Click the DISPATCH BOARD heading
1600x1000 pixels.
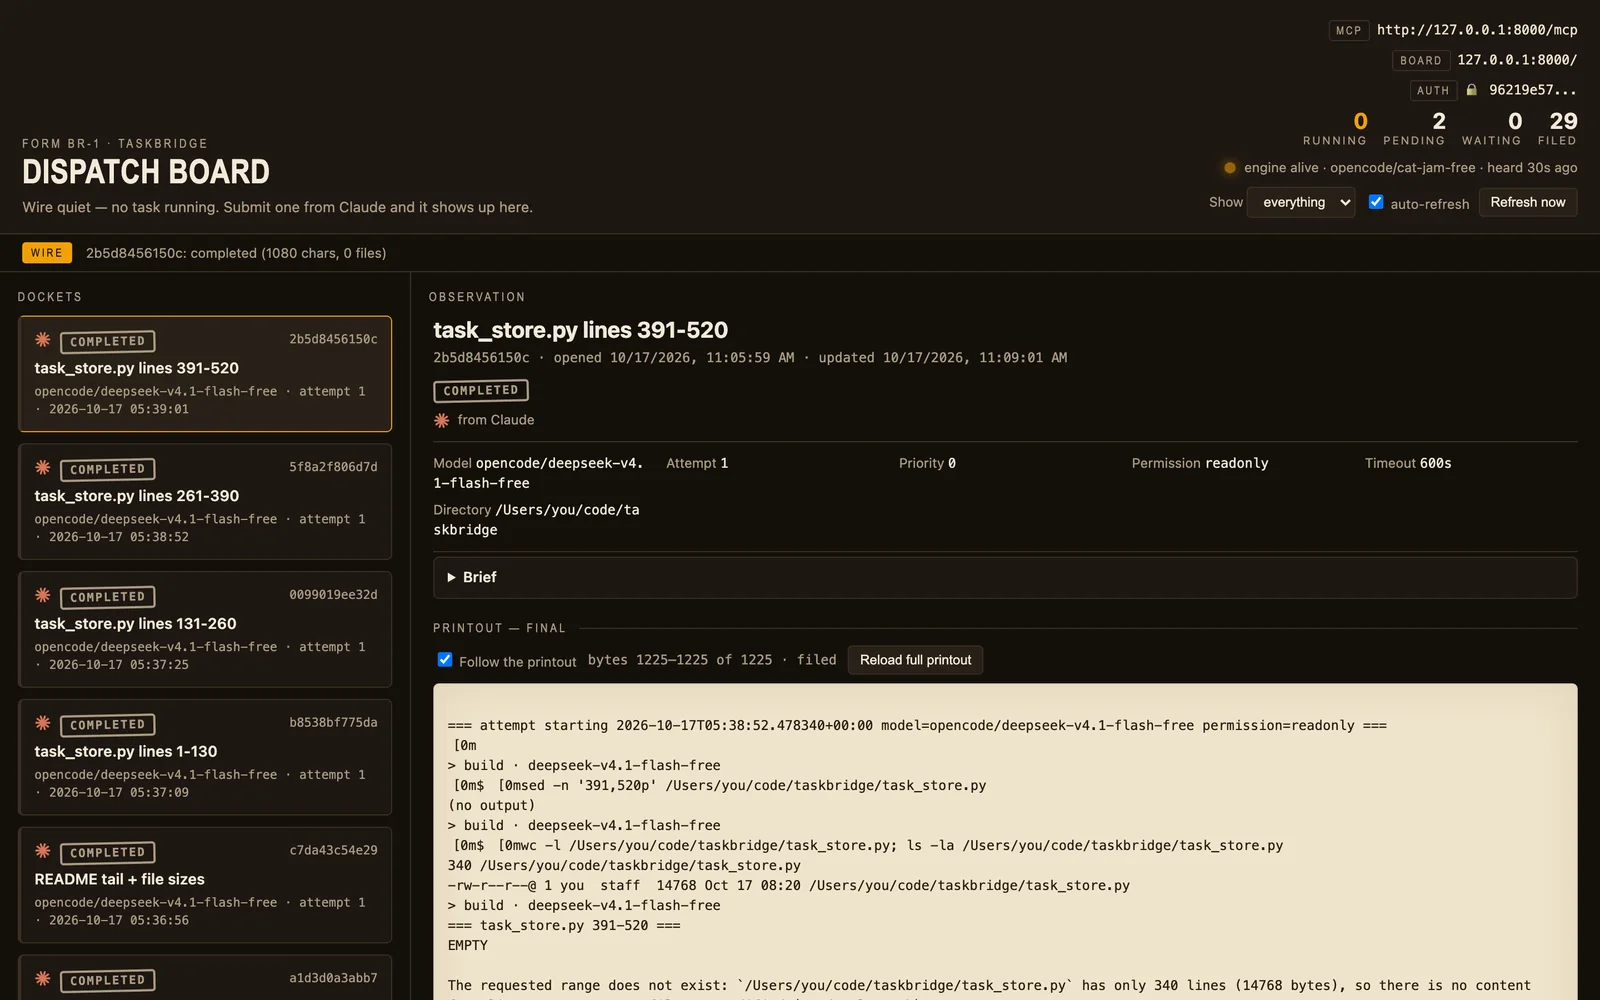[146, 172]
